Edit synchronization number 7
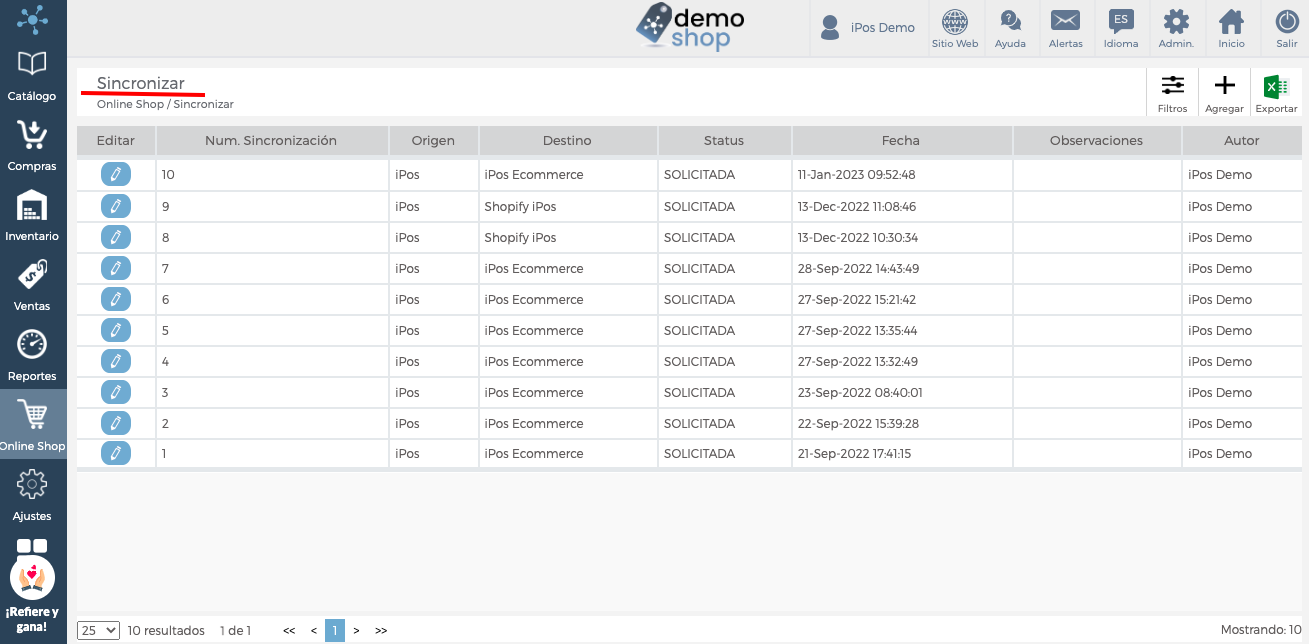The image size is (1309, 644). [116, 268]
